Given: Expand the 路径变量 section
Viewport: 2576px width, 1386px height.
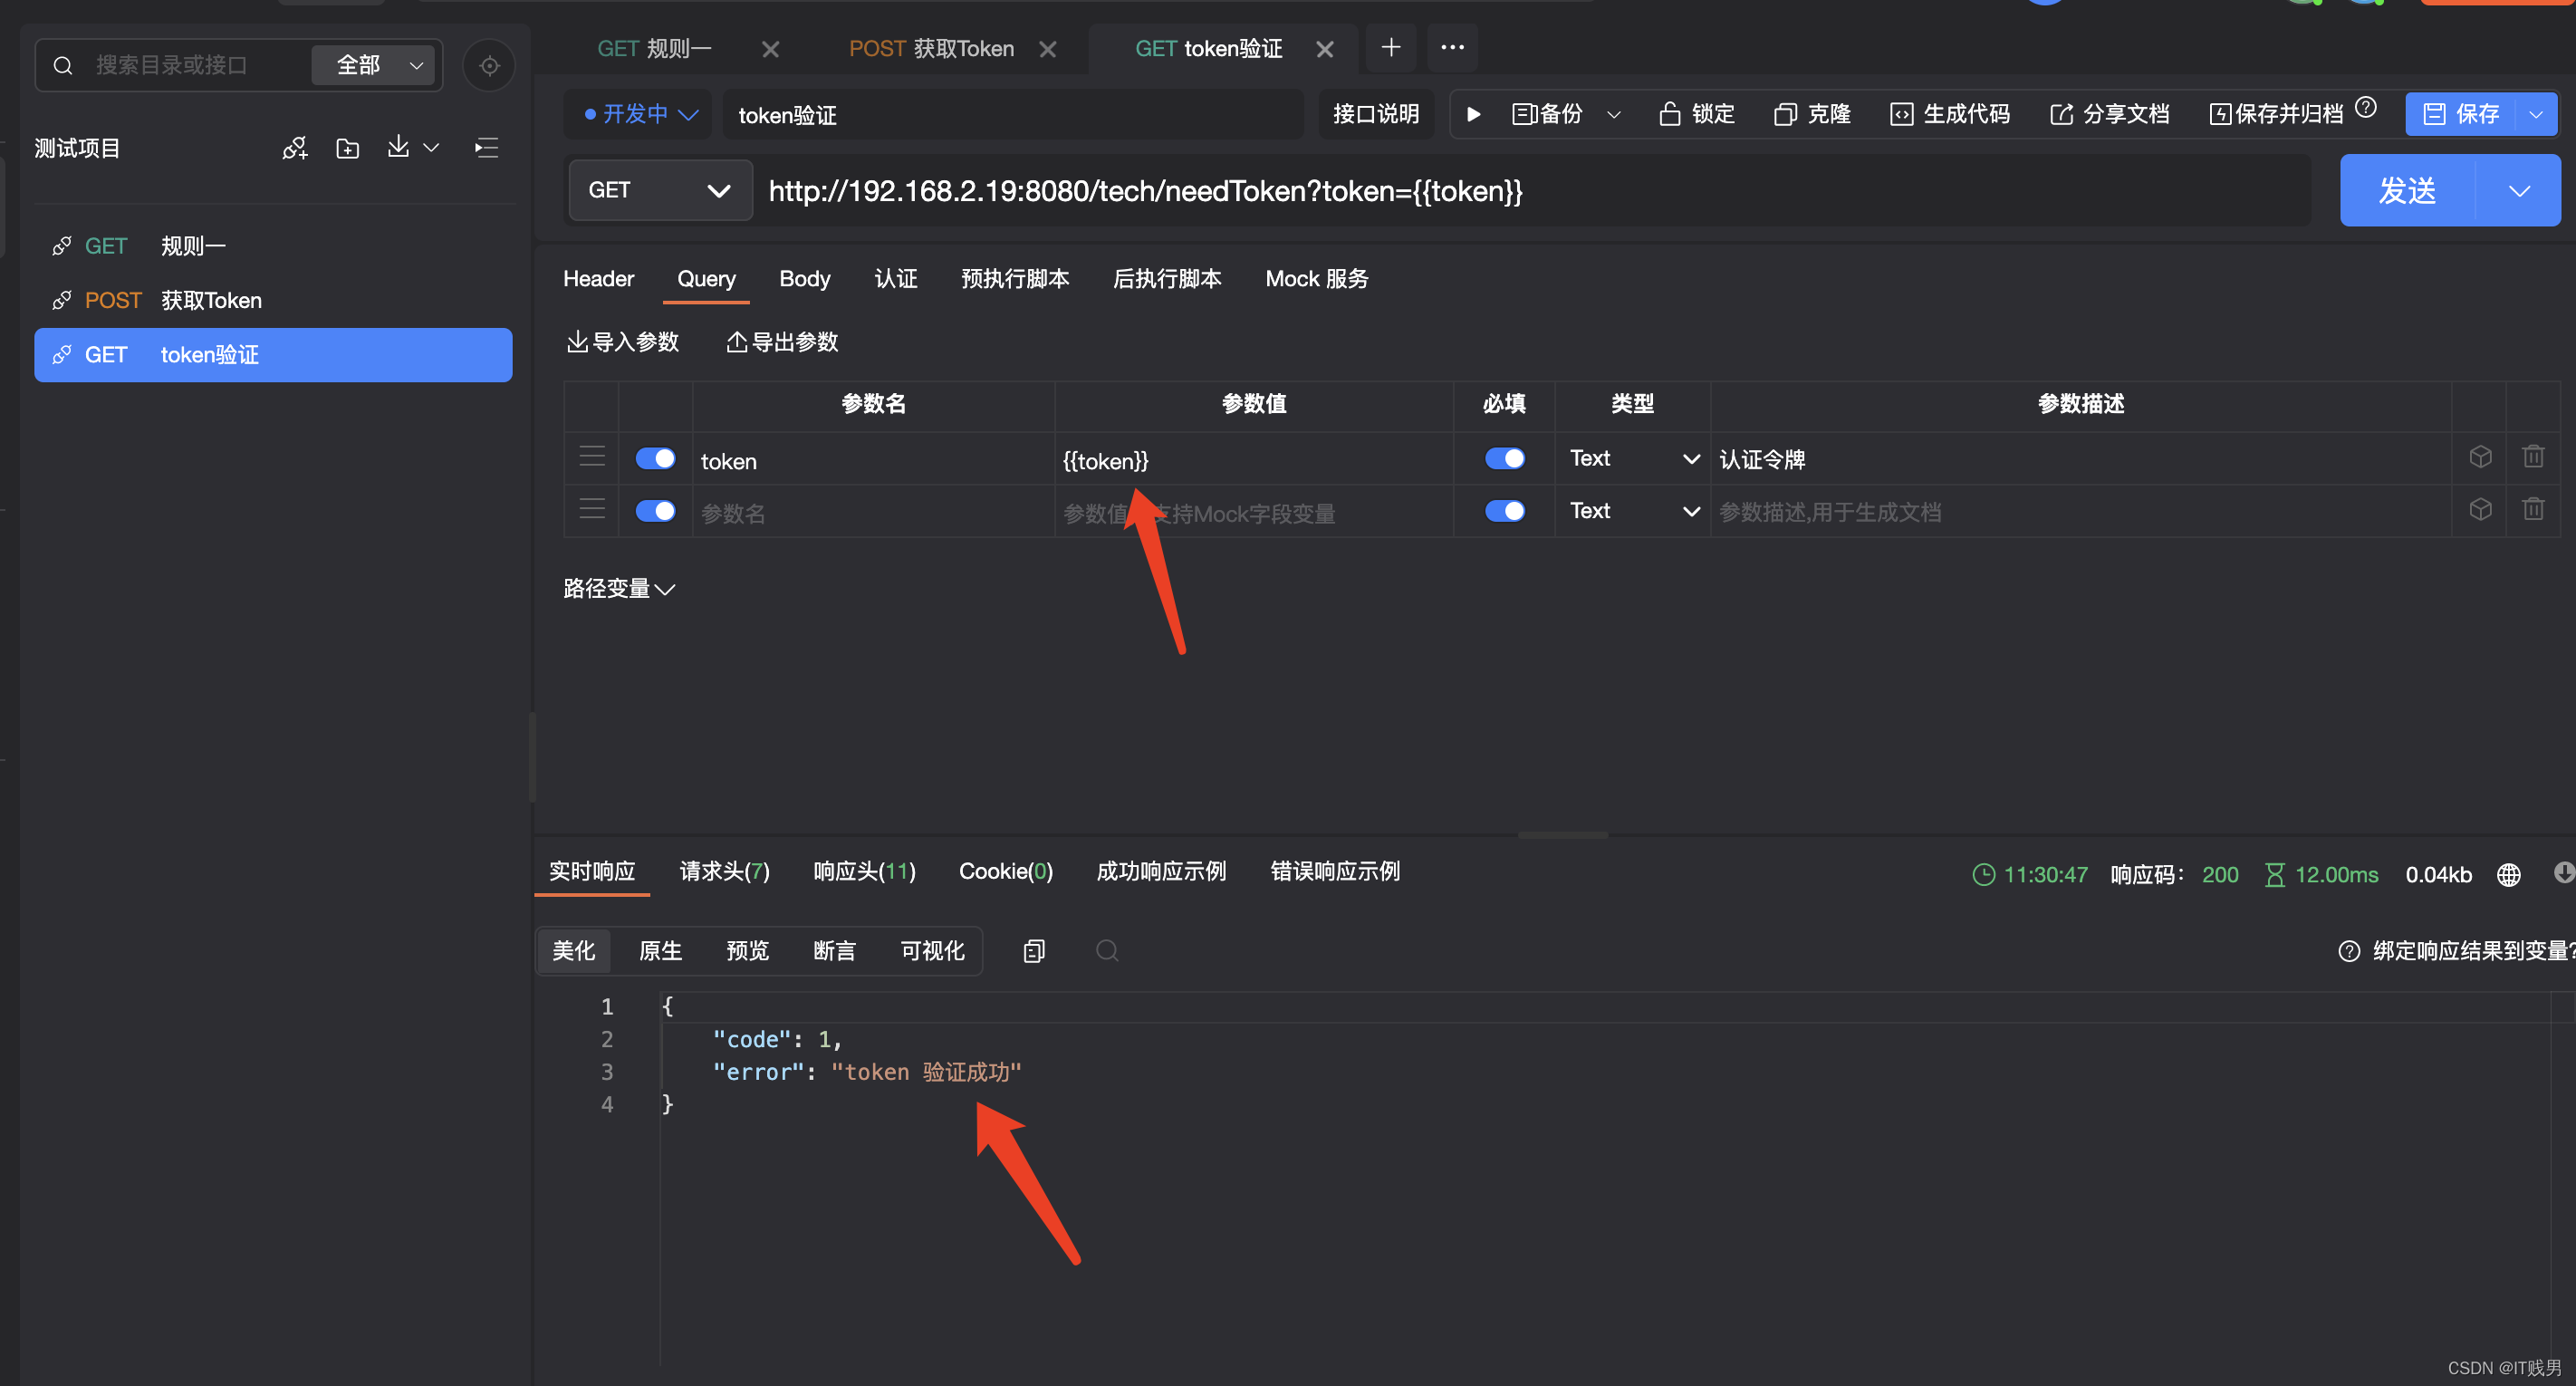Looking at the screenshot, I should coord(619,588).
